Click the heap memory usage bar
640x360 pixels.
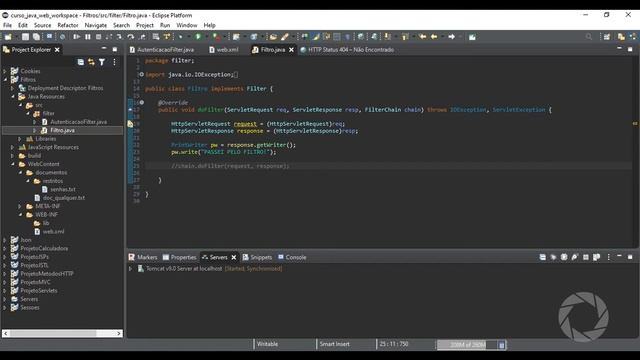(467, 345)
